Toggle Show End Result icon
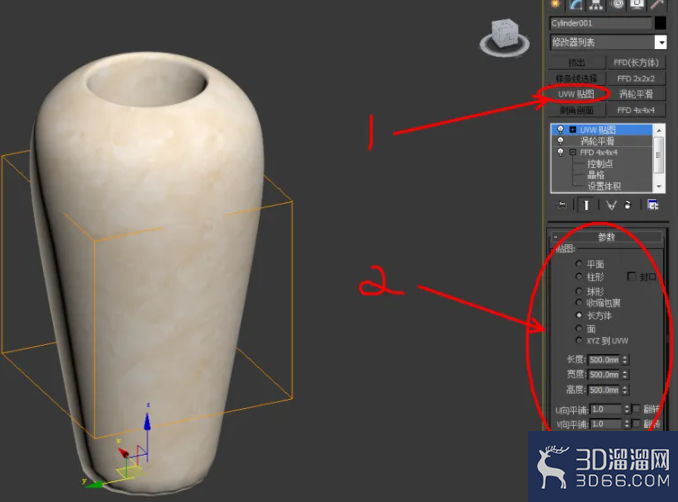Viewport: 678px width, 502px height. [x=586, y=205]
